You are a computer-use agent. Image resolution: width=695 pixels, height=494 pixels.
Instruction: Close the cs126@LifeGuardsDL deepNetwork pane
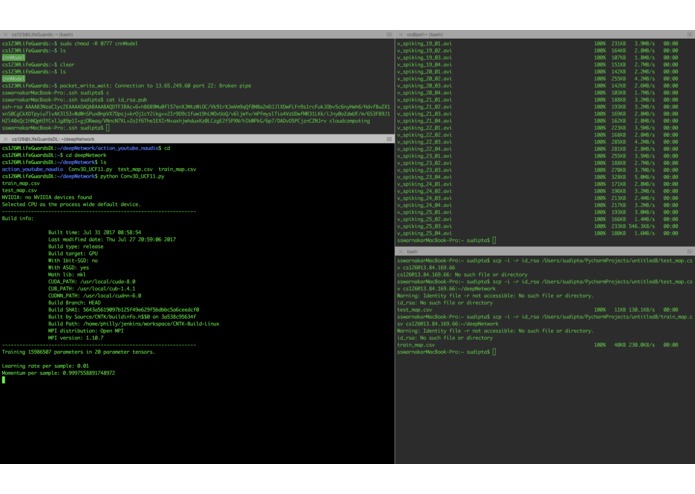click(x=5, y=139)
